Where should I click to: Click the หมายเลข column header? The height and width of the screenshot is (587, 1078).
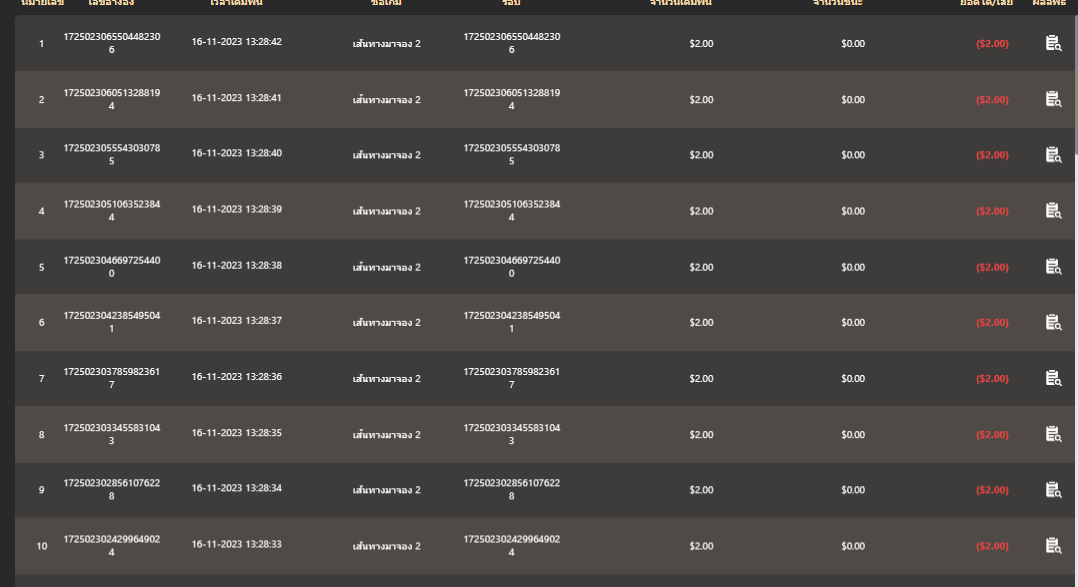40,4
